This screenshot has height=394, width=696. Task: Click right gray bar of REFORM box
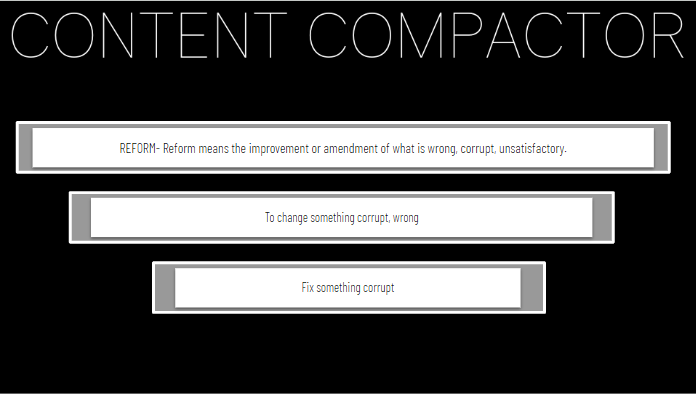tap(662, 148)
